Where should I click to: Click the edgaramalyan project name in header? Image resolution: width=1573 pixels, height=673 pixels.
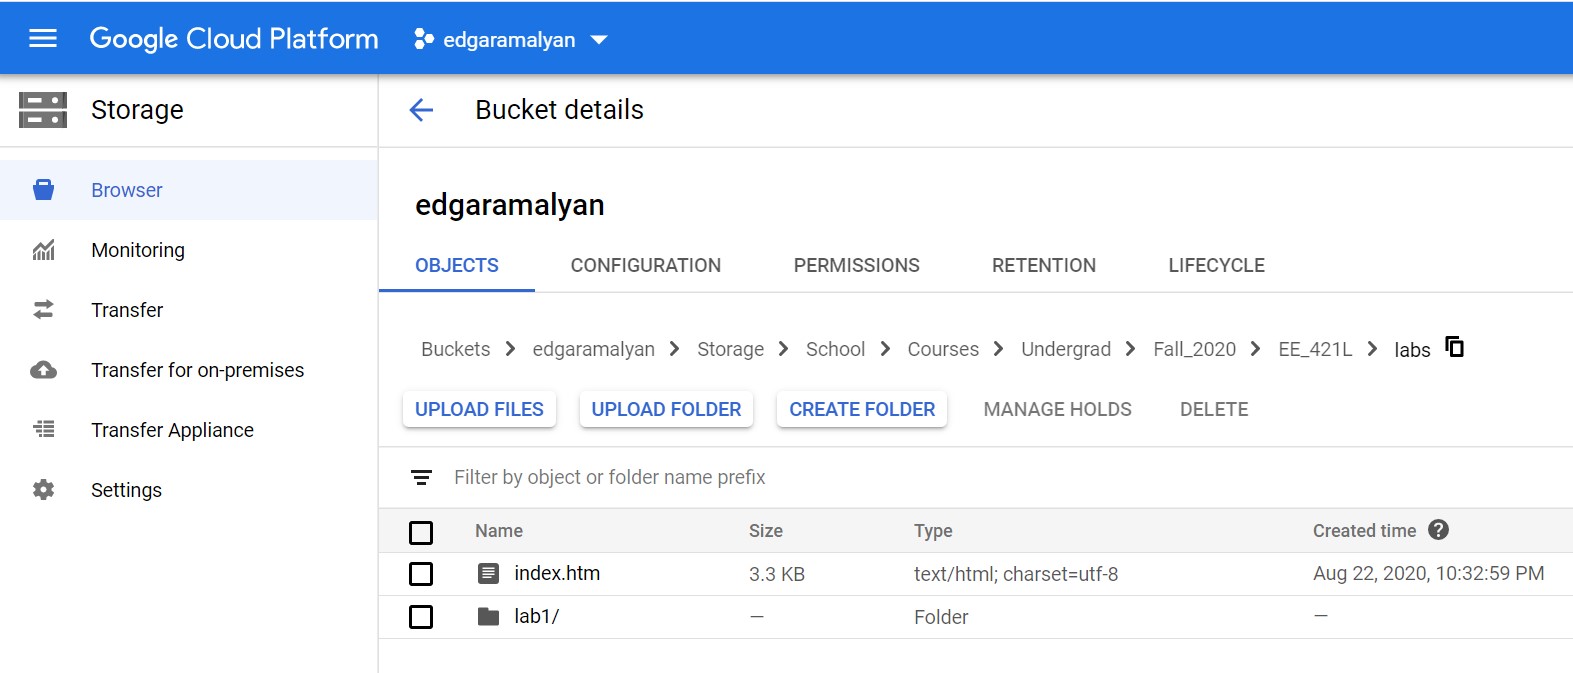pyautogui.click(x=509, y=40)
